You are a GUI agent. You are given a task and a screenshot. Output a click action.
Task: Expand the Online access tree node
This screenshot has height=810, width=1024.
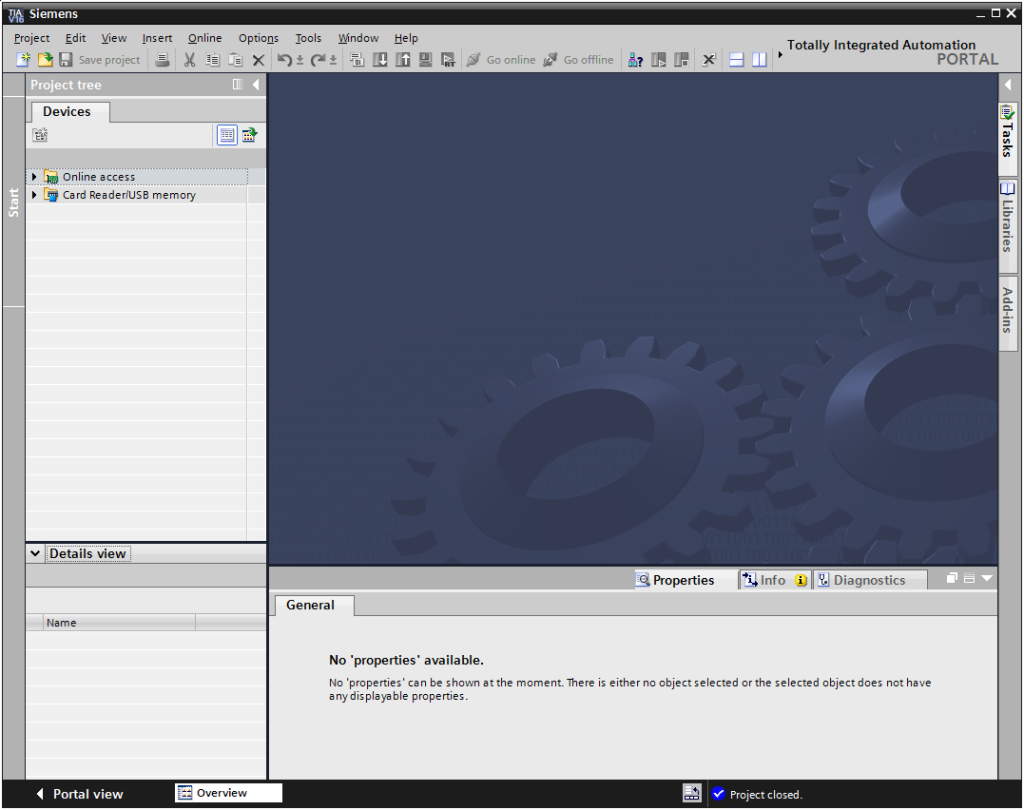coord(34,177)
